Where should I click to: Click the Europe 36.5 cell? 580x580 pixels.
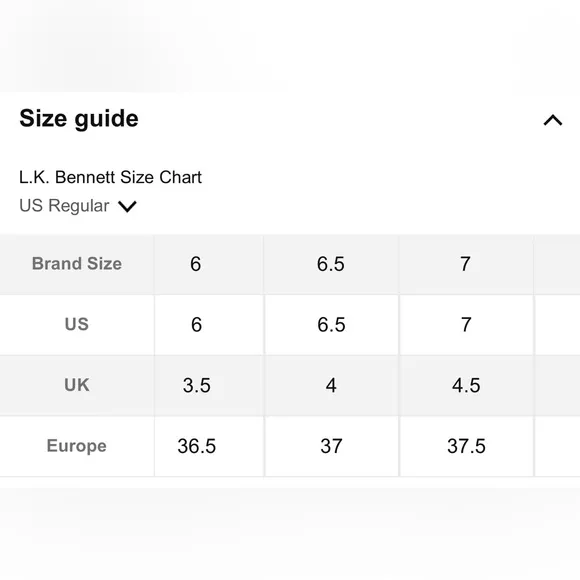[x=209, y=446]
